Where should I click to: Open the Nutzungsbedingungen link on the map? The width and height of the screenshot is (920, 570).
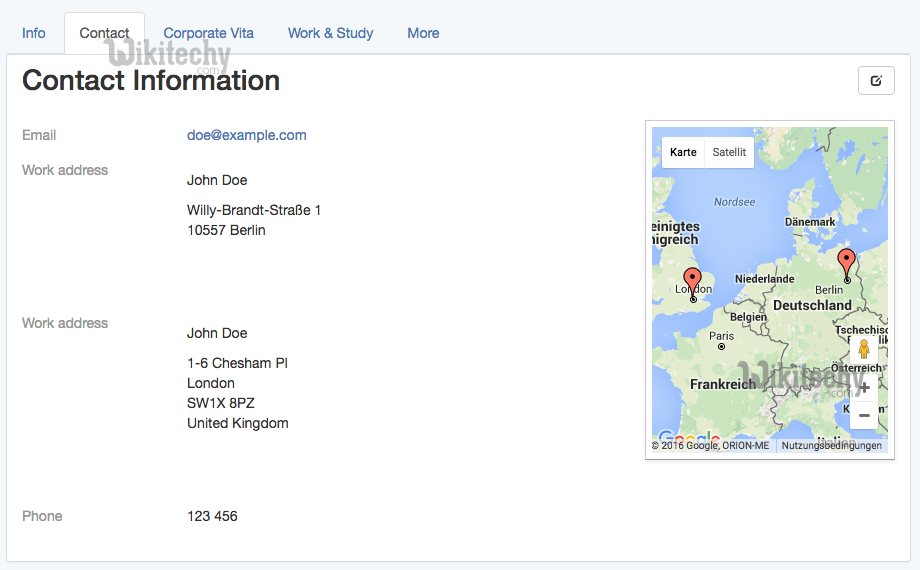831,446
